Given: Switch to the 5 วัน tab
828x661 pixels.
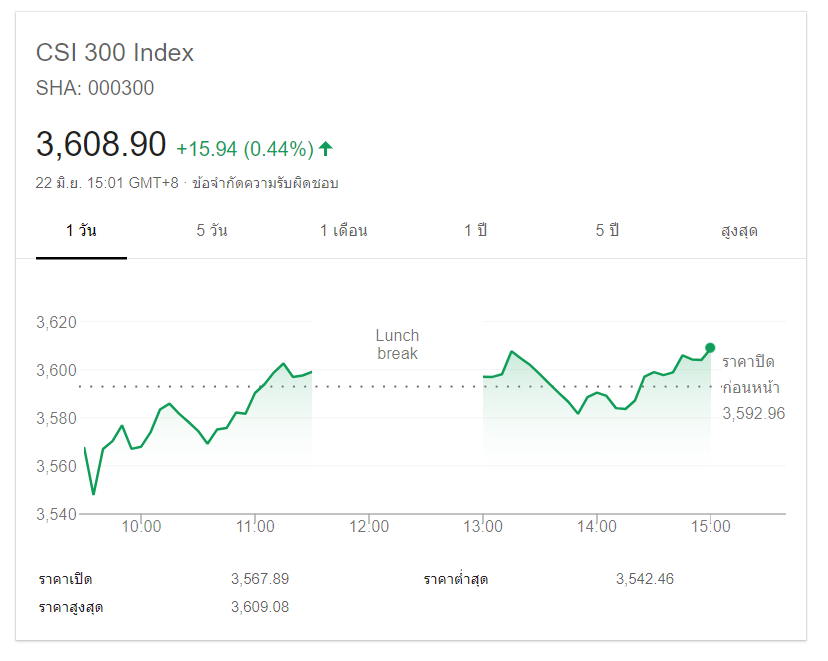Looking at the screenshot, I should [x=212, y=231].
